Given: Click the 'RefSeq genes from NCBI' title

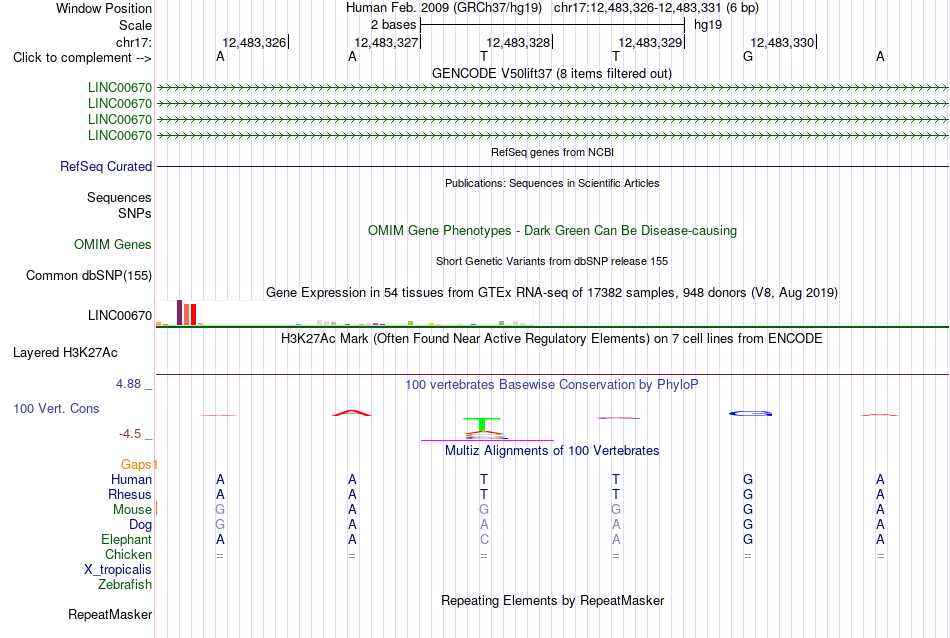Looking at the screenshot, I should [552, 152].
